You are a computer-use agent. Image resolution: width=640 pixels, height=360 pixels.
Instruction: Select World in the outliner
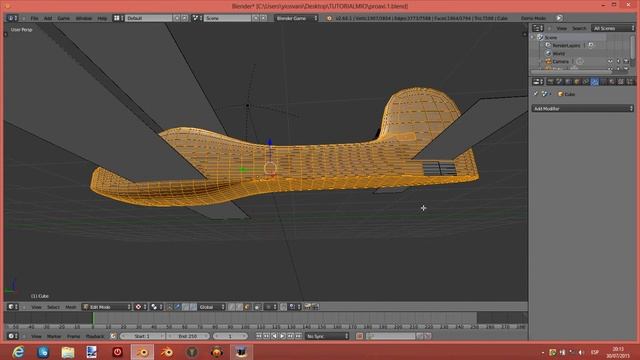pyautogui.click(x=558, y=53)
